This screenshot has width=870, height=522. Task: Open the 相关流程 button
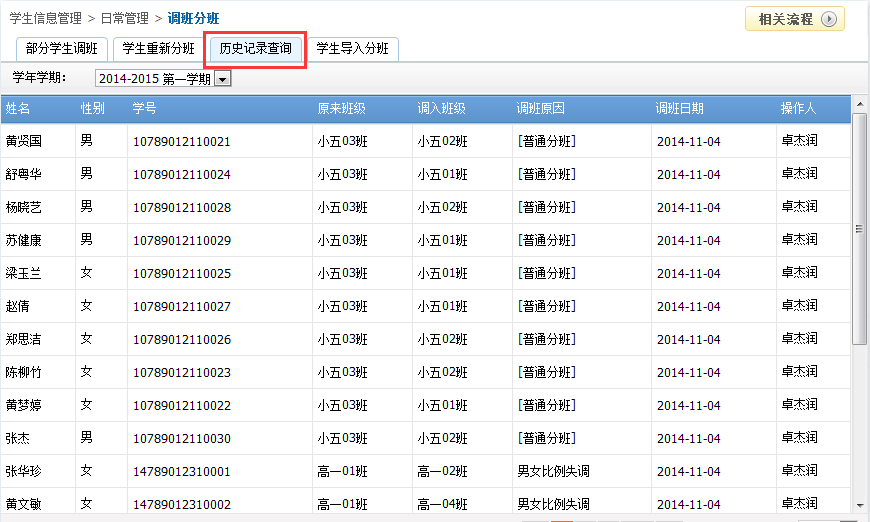click(x=795, y=19)
